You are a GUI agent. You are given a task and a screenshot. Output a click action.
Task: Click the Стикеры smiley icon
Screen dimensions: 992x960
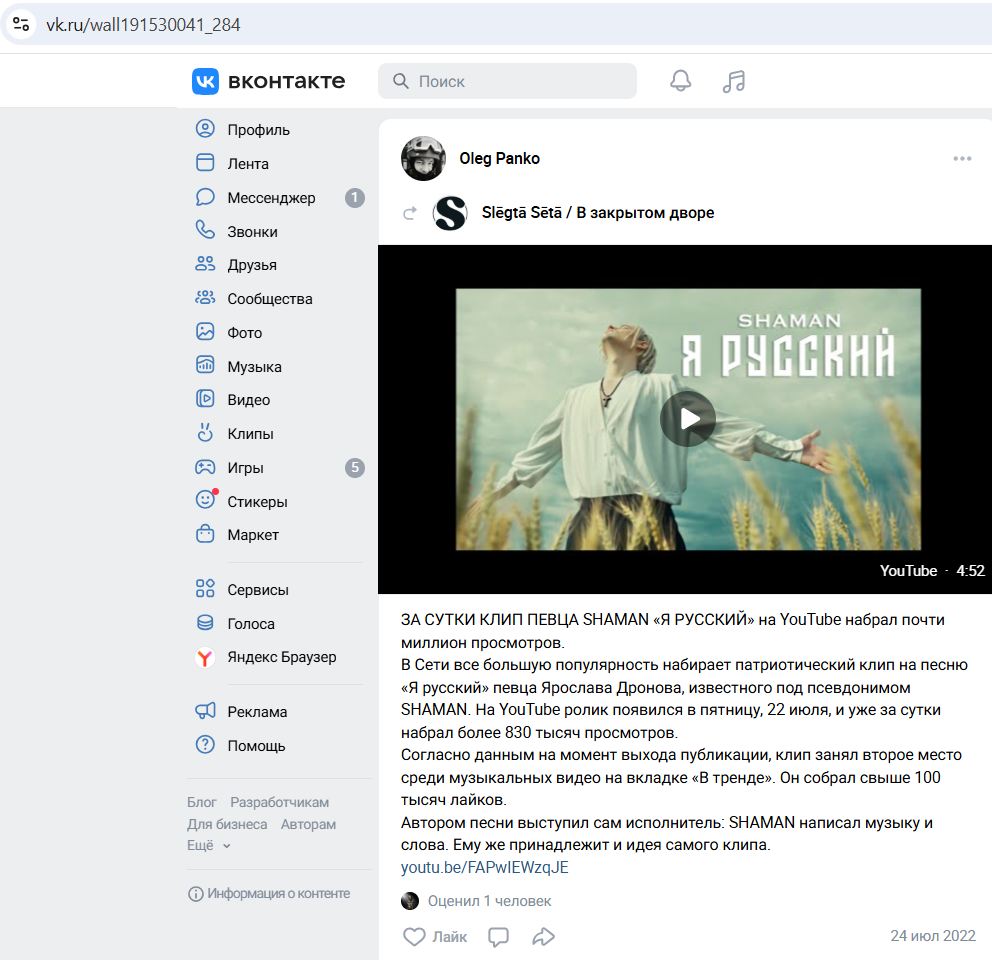click(x=205, y=500)
